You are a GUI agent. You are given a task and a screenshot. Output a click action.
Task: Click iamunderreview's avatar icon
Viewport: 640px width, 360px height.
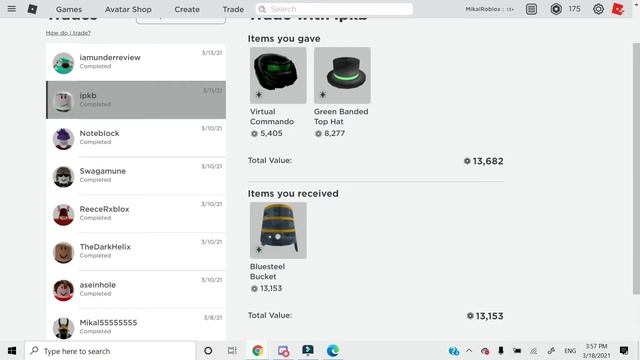tap(63, 63)
